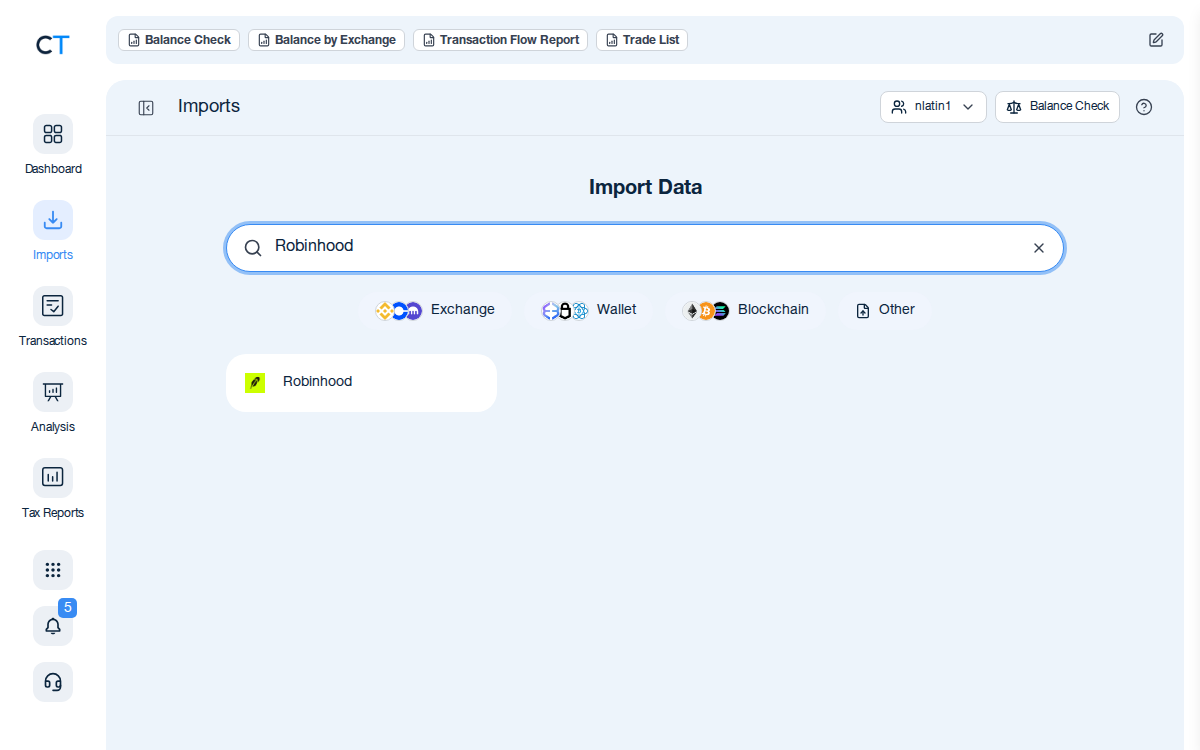Screen dimensions: 1200x750
Task: Open the Dashboard sidebar icon
Action: pos(53,134)
